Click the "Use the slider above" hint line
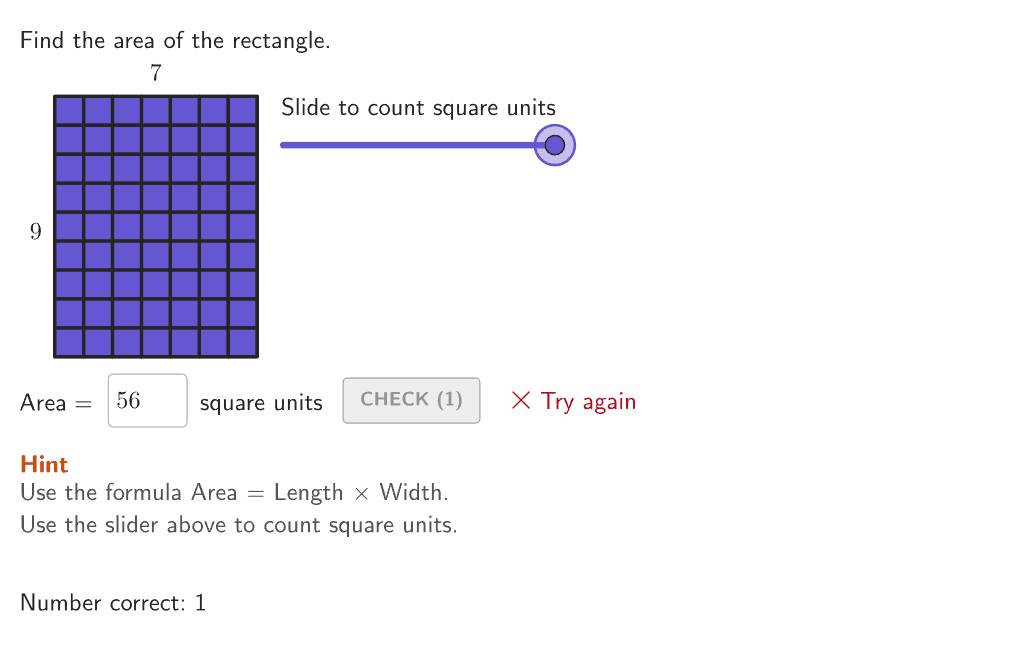This screenshot has width=1032, height=645. click(238, 525)
